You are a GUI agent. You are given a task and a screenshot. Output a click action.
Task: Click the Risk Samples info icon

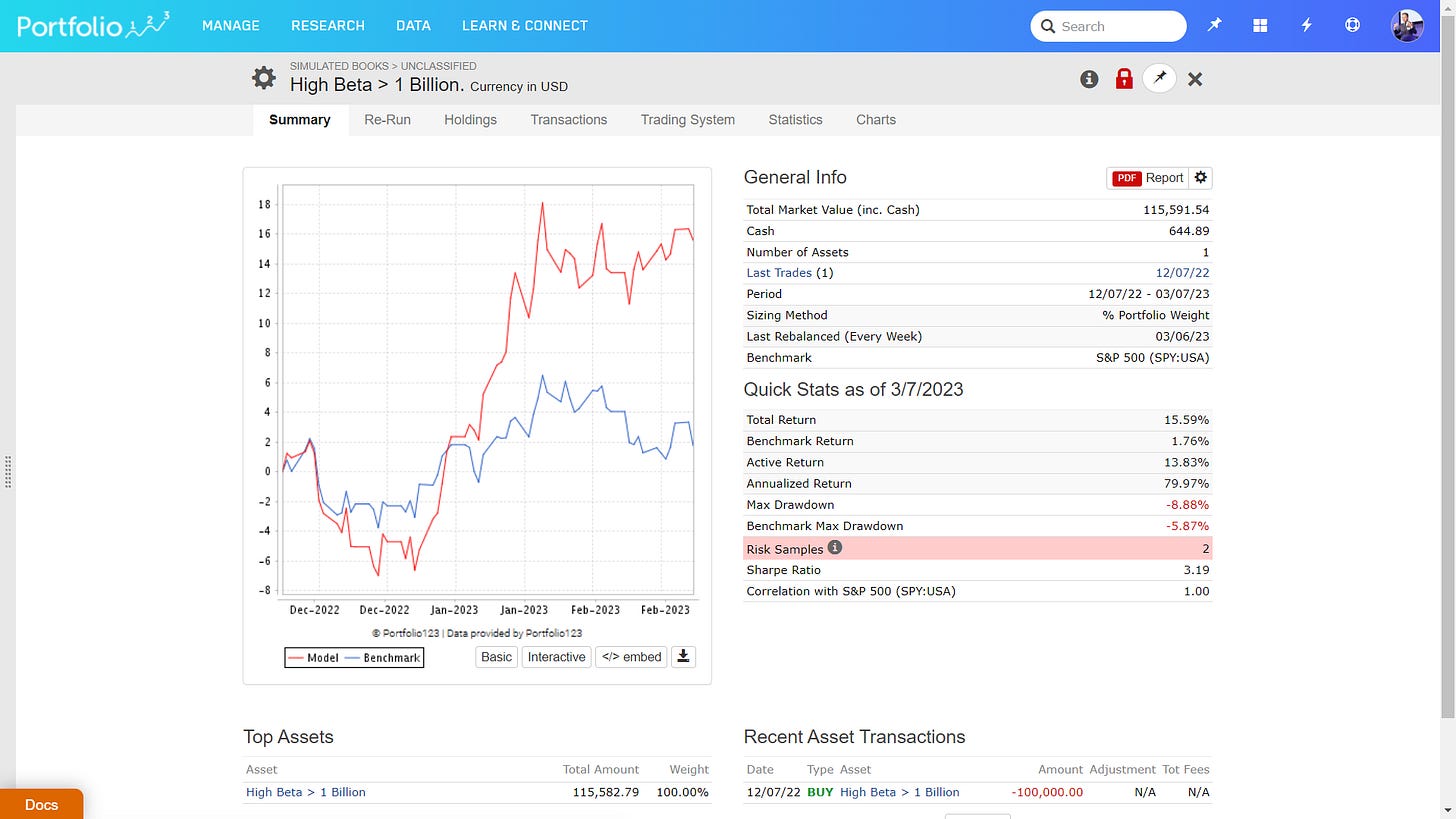tap(835, 548)
